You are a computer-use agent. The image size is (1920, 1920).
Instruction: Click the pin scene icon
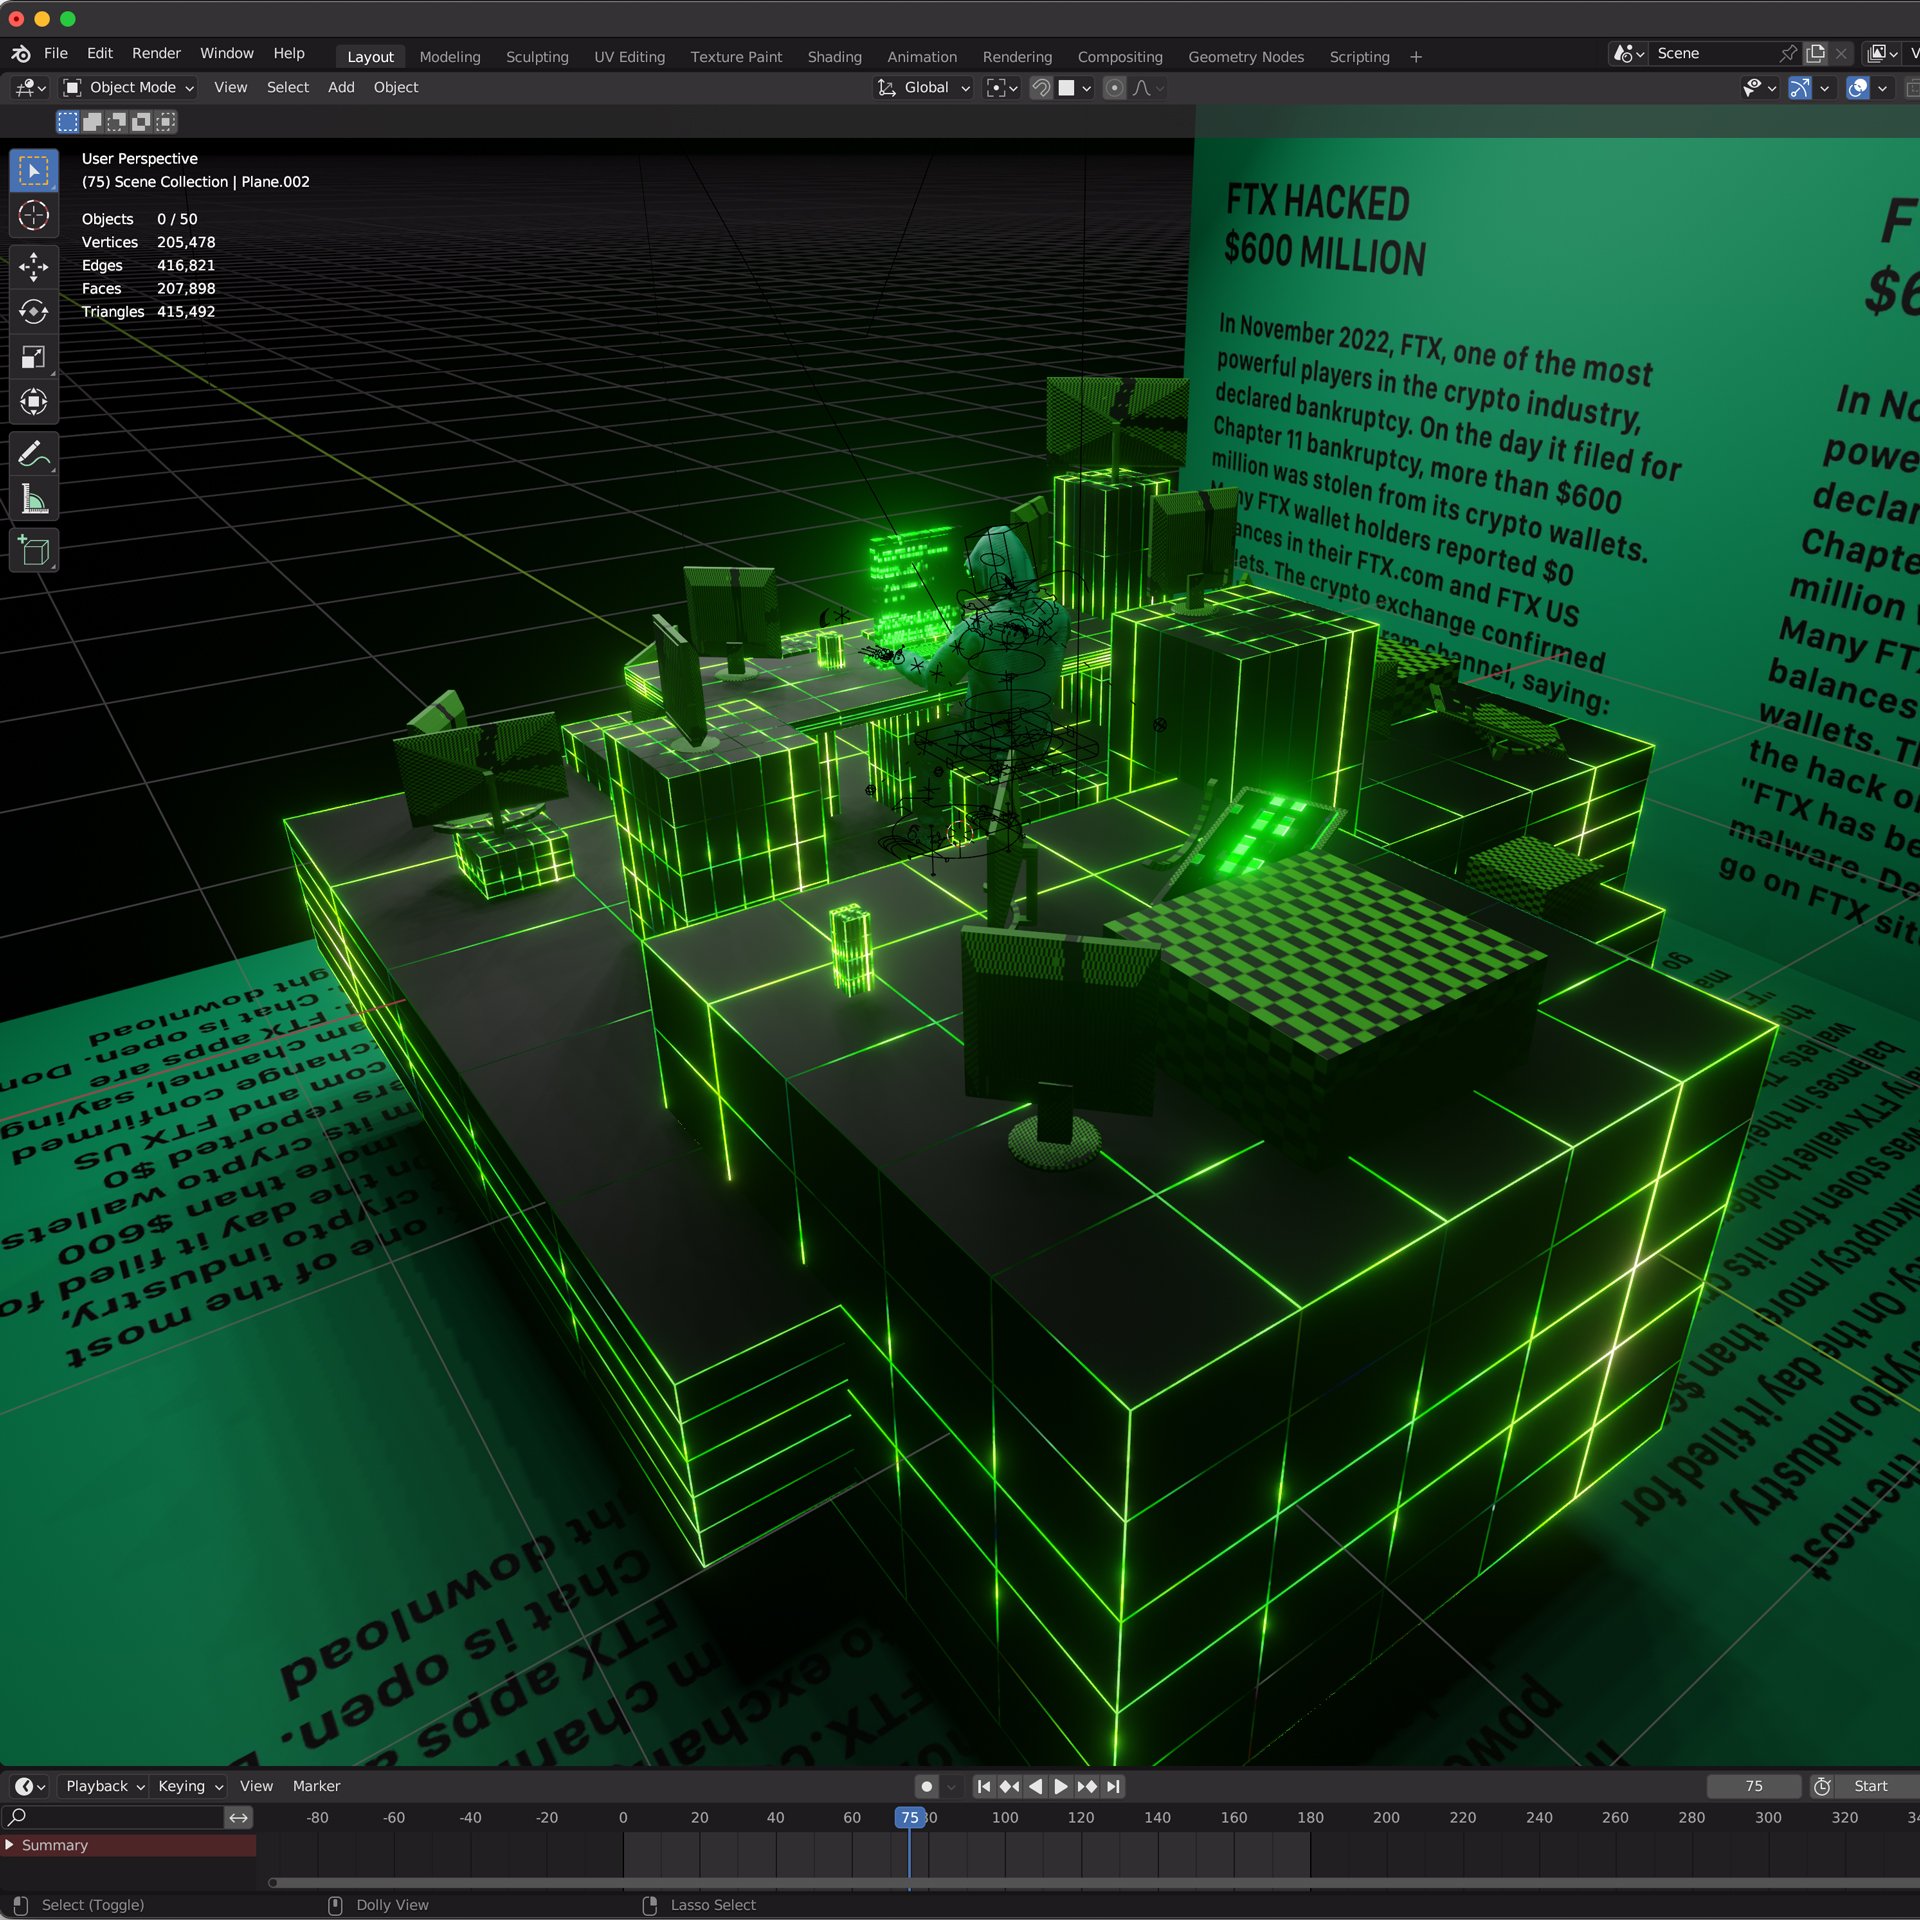pos(1789,54)
